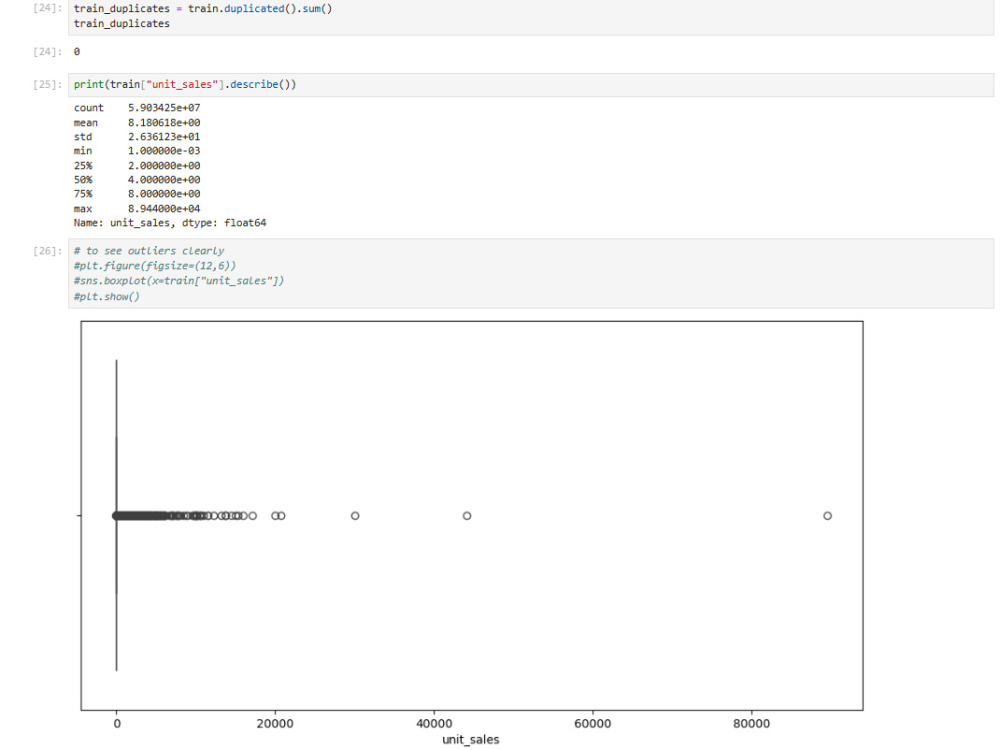
Task: Click the describe() code cell [25]
Action: point(531,85)
